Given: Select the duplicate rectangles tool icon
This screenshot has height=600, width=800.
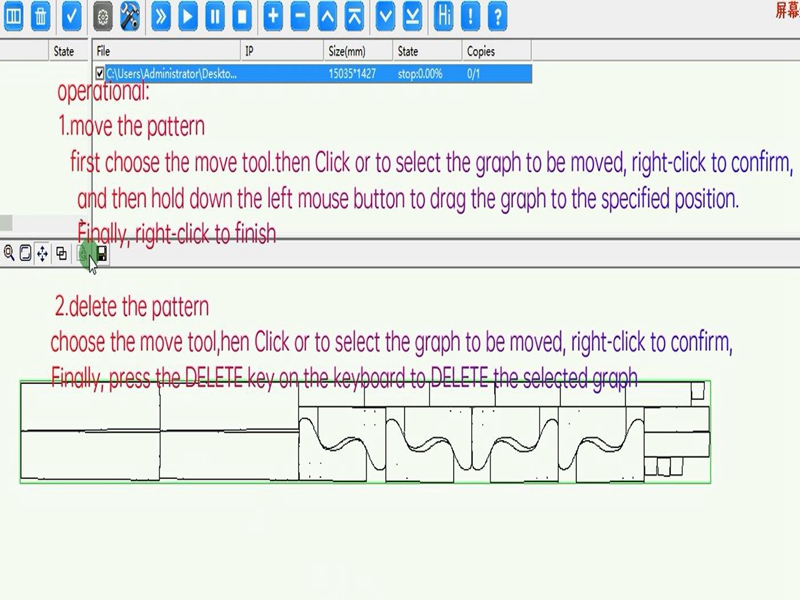Looking at the screenshot, I should (61, 254).
